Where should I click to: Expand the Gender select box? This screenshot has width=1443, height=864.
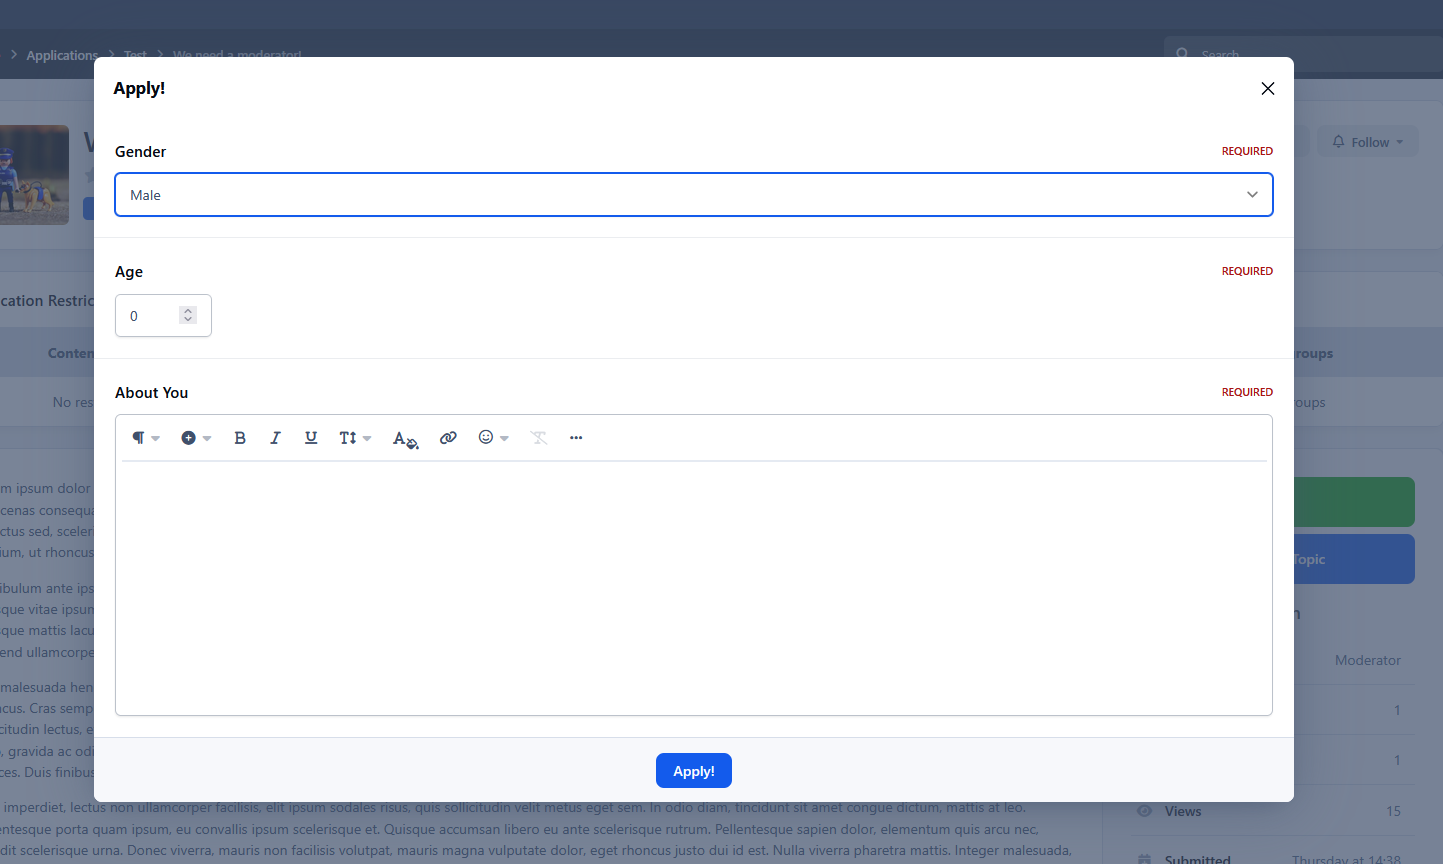pos(693,195)
